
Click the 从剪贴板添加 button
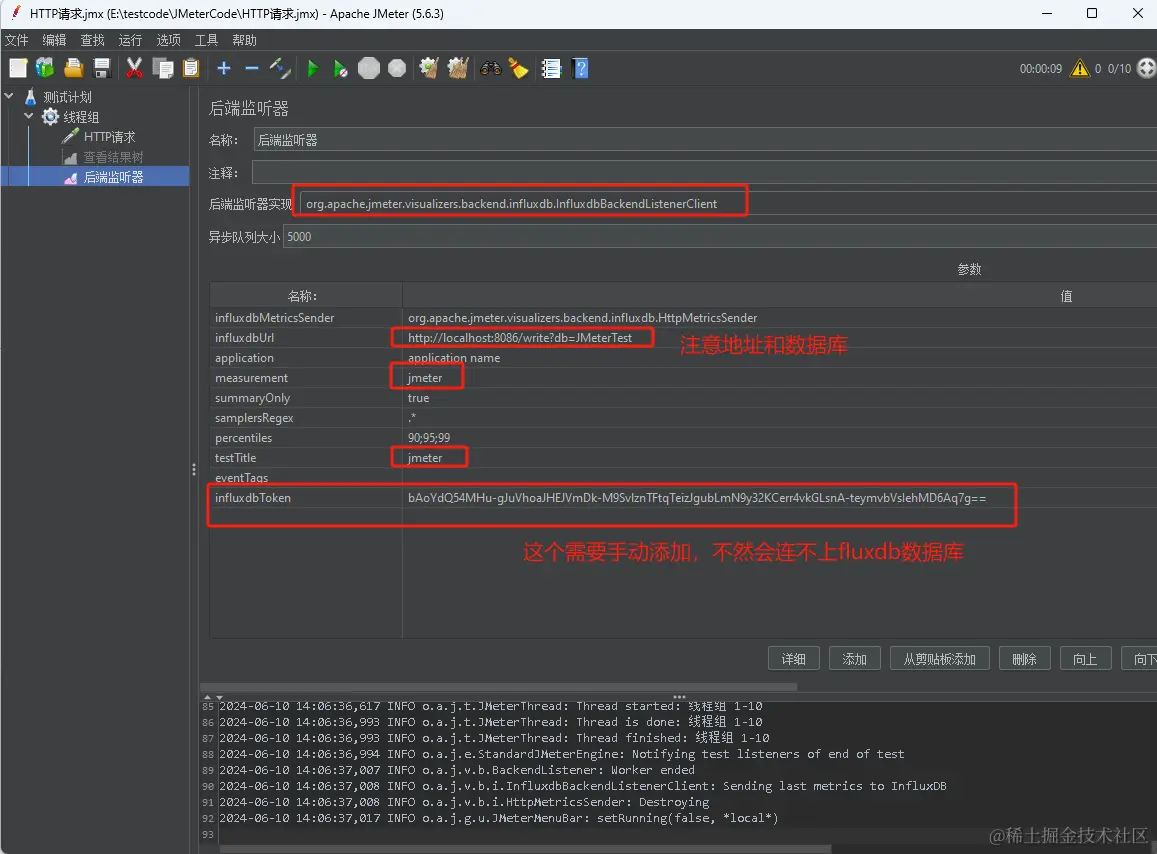[939, 658]
